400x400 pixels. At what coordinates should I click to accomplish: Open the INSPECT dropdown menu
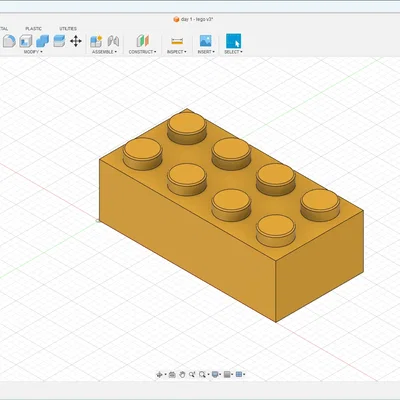(177, 52)
